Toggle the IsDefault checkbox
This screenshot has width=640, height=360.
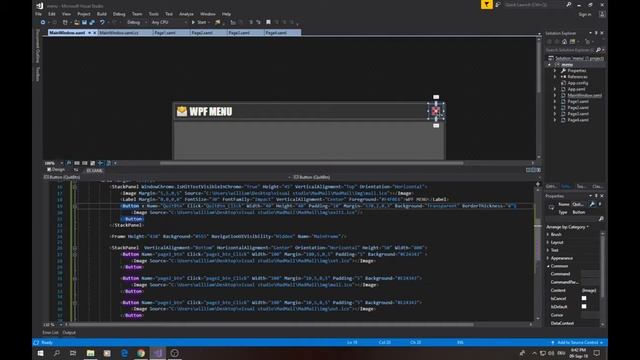584,307
